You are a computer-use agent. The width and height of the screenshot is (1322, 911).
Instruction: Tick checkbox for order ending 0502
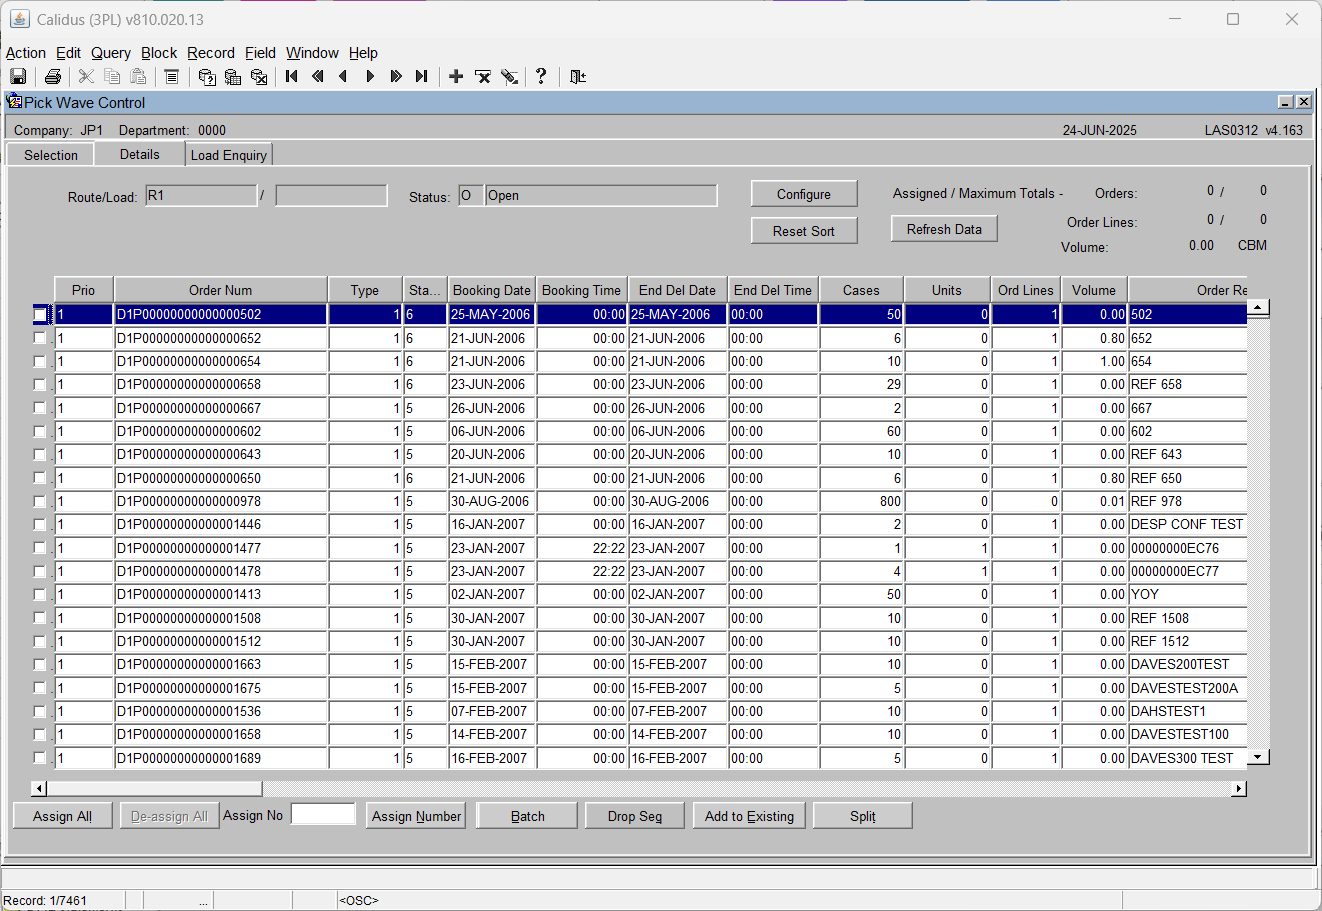(40, 315)
